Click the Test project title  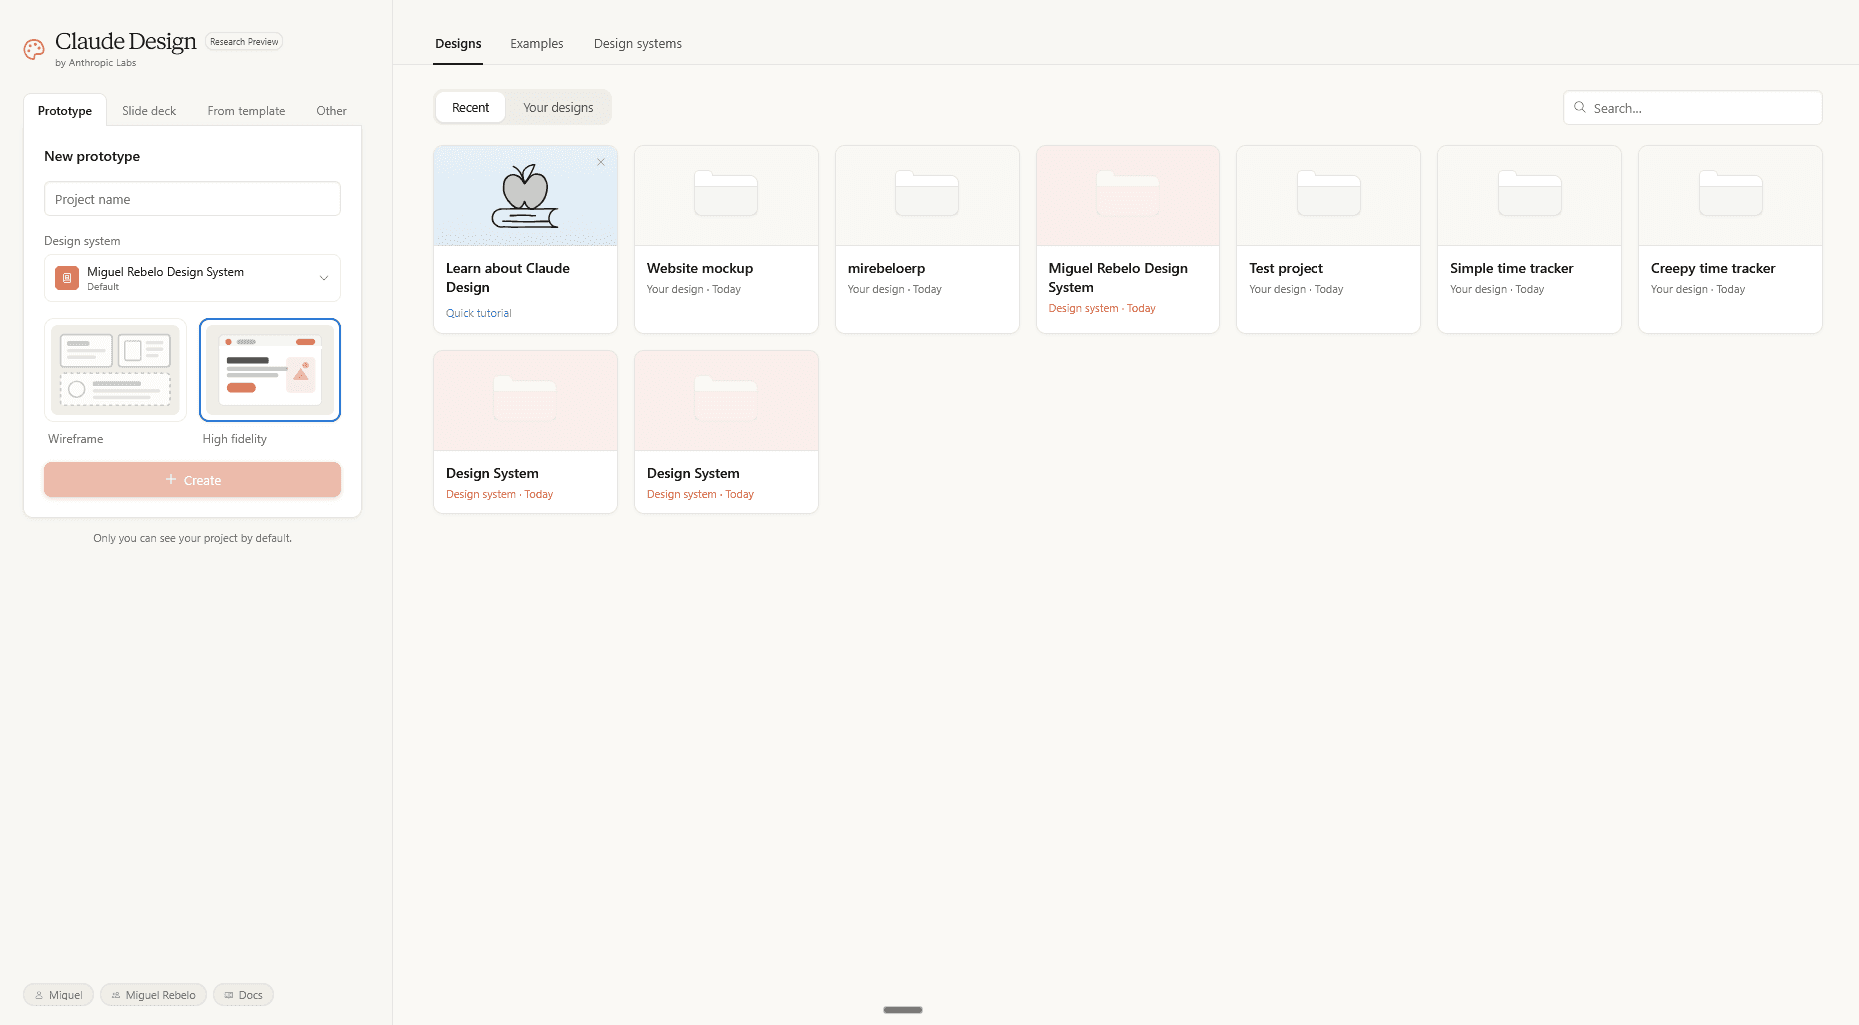point(1286,268)
